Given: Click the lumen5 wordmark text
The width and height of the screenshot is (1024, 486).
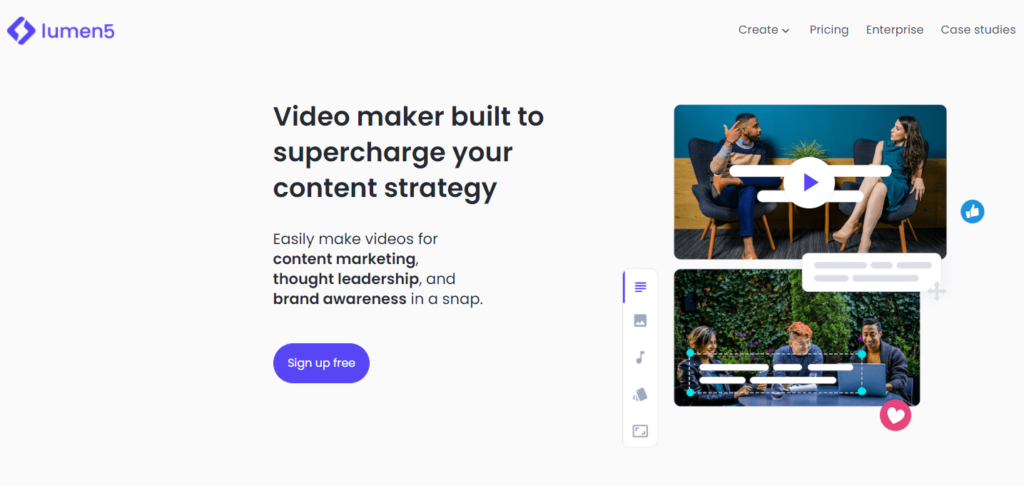Looking at the screenshot, I should [78, 31].
